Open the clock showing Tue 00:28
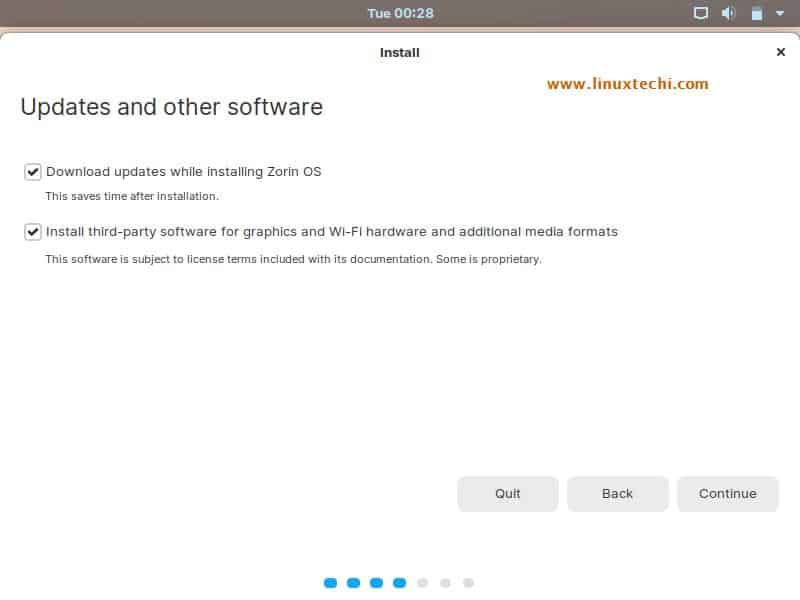Viewport: 800px width, 600px height. coord(401,13)
